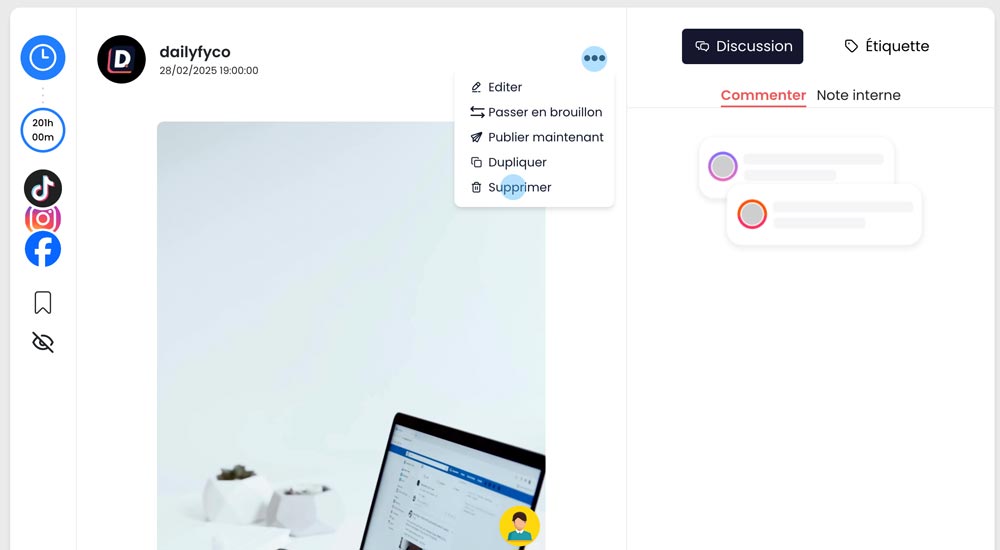Click the speech bubbles icon in Discussion
The height and width of the screenshot is (550, 1000).
tap(702, 47)
